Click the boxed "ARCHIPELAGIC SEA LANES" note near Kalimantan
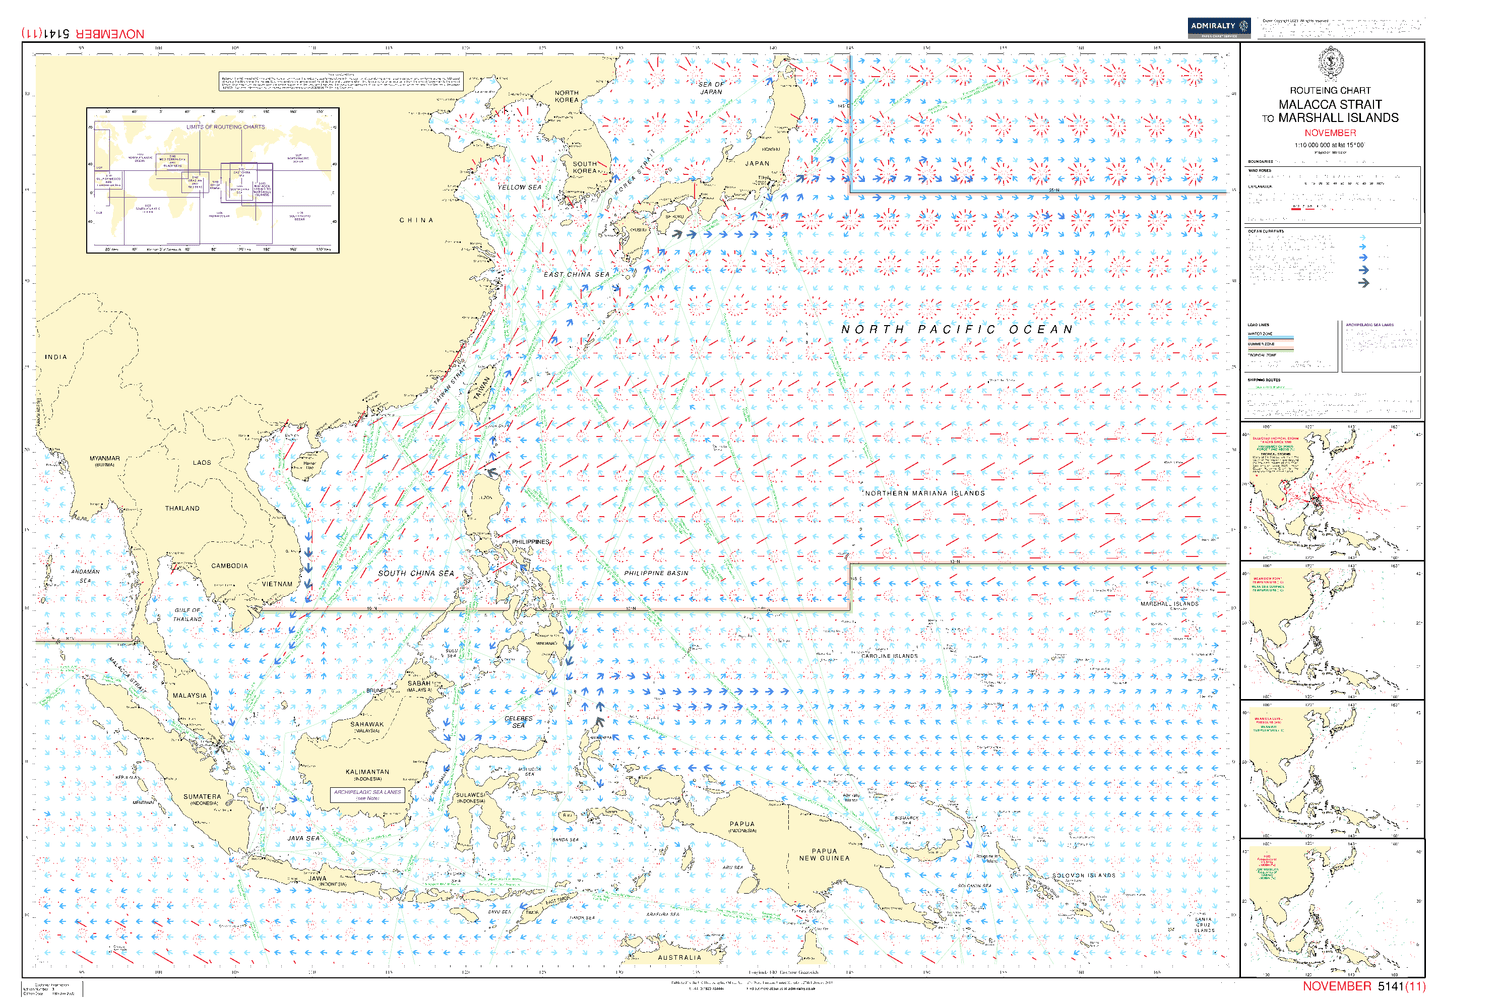Viewport: 1500px width, 1000px height. (367, 794)
